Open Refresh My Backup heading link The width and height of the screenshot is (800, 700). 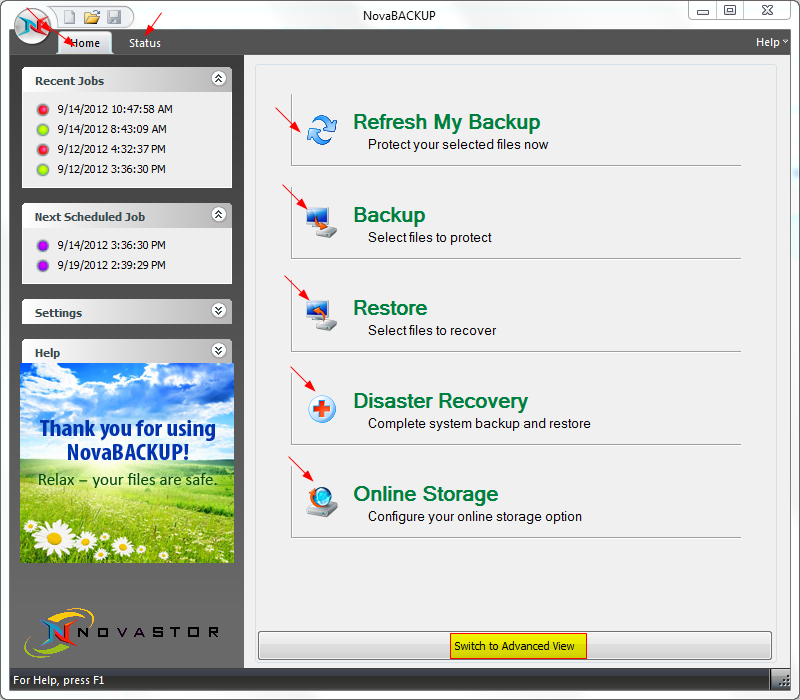[447, 122]
